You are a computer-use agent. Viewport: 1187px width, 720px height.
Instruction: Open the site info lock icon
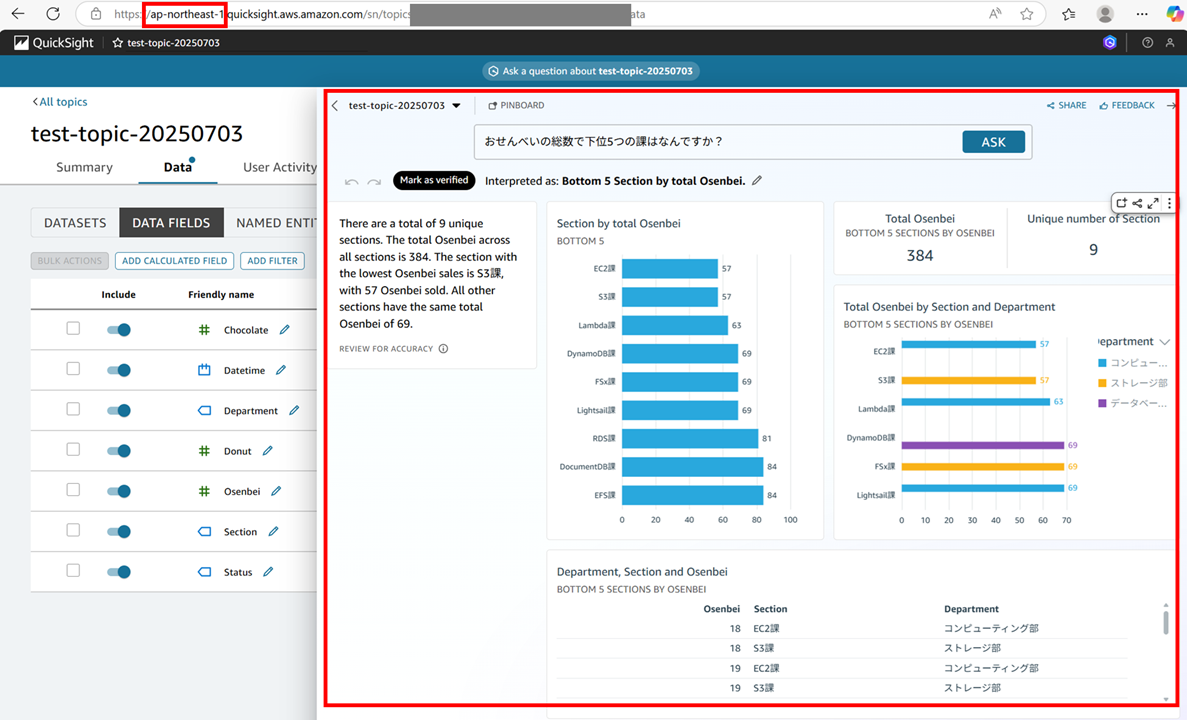[x=95, y=14]
